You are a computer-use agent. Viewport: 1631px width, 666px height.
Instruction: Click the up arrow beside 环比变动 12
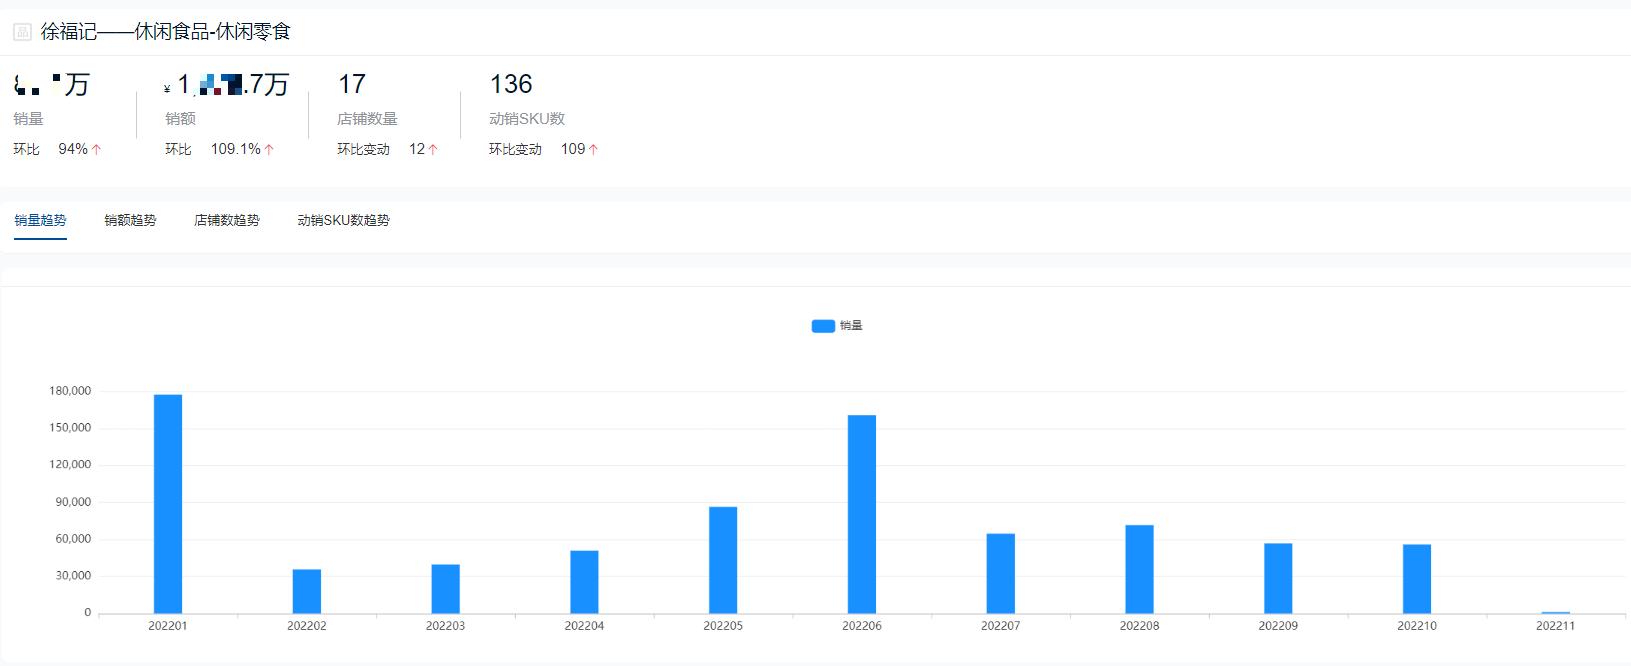pos(433,150)
